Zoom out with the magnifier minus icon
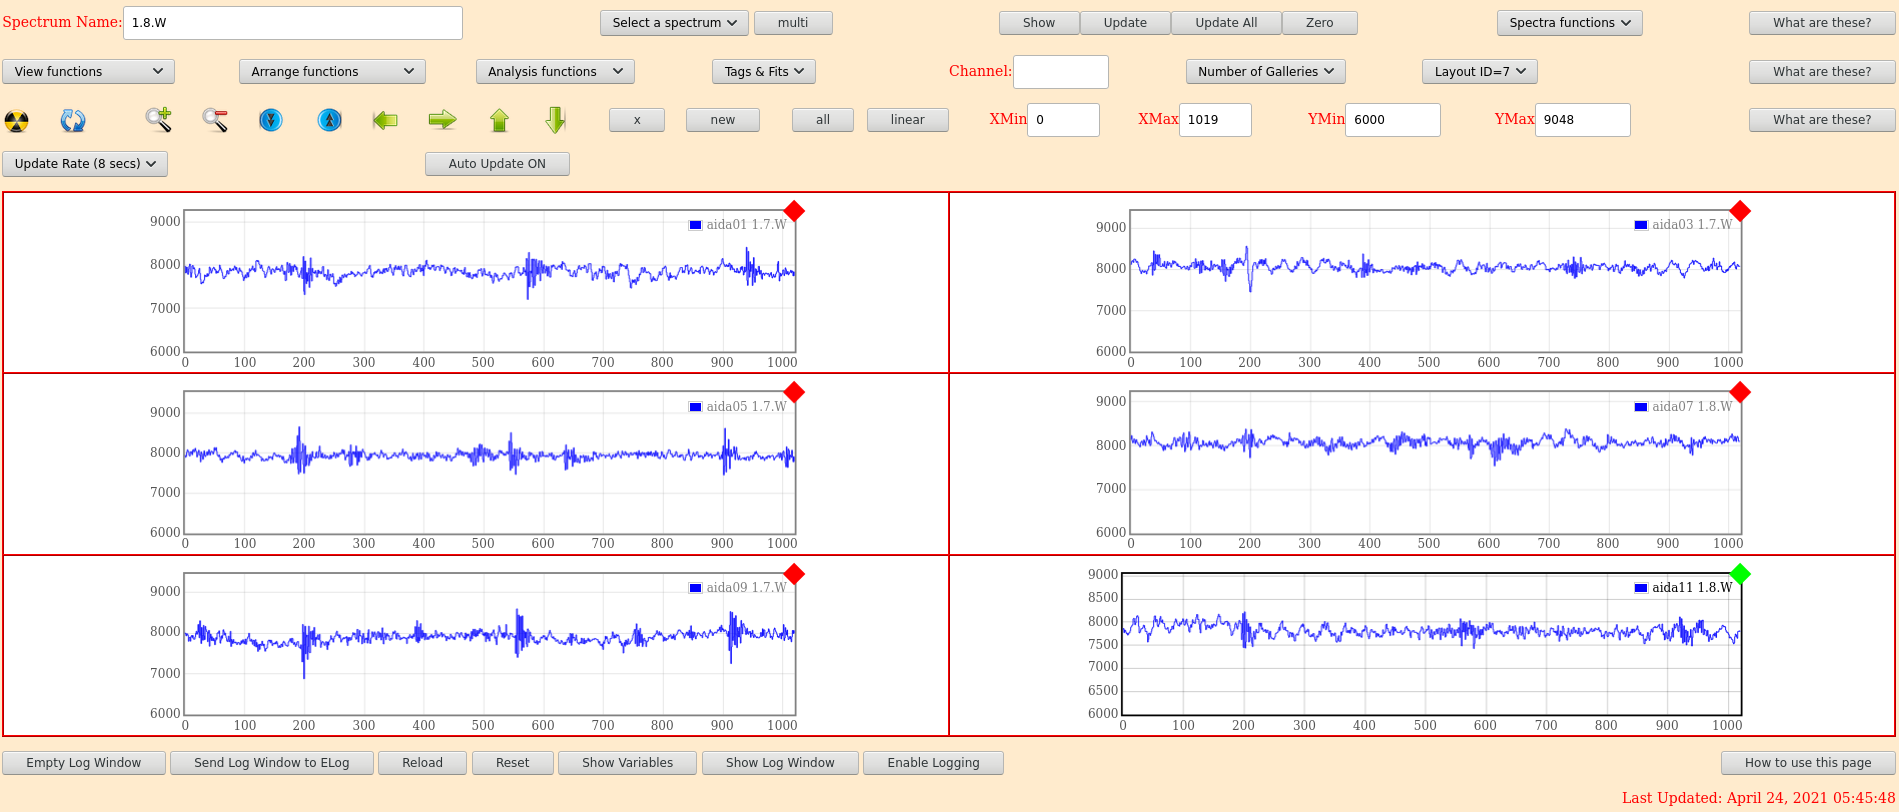The width and height of the screenshot is (1899, 812). click(x=215, y=120)
